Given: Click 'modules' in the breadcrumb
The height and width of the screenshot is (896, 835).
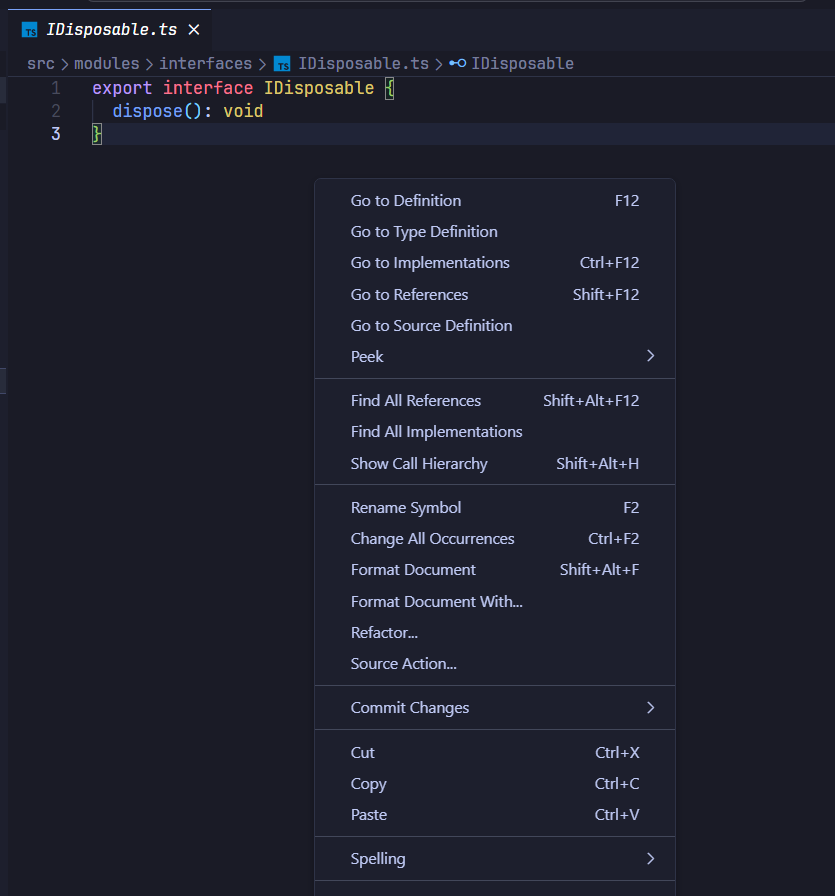Looking at the screenshot, I should click(106, 63).
